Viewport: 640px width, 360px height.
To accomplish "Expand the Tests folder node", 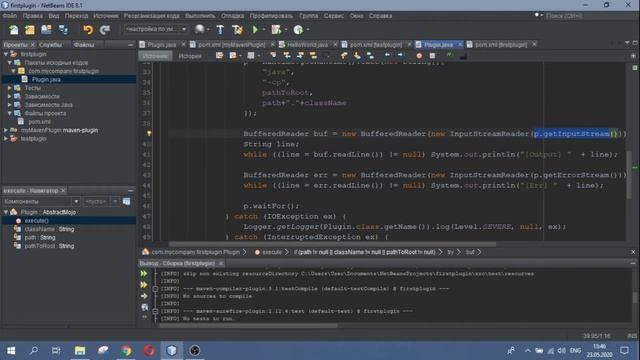I will click(9, 88).
